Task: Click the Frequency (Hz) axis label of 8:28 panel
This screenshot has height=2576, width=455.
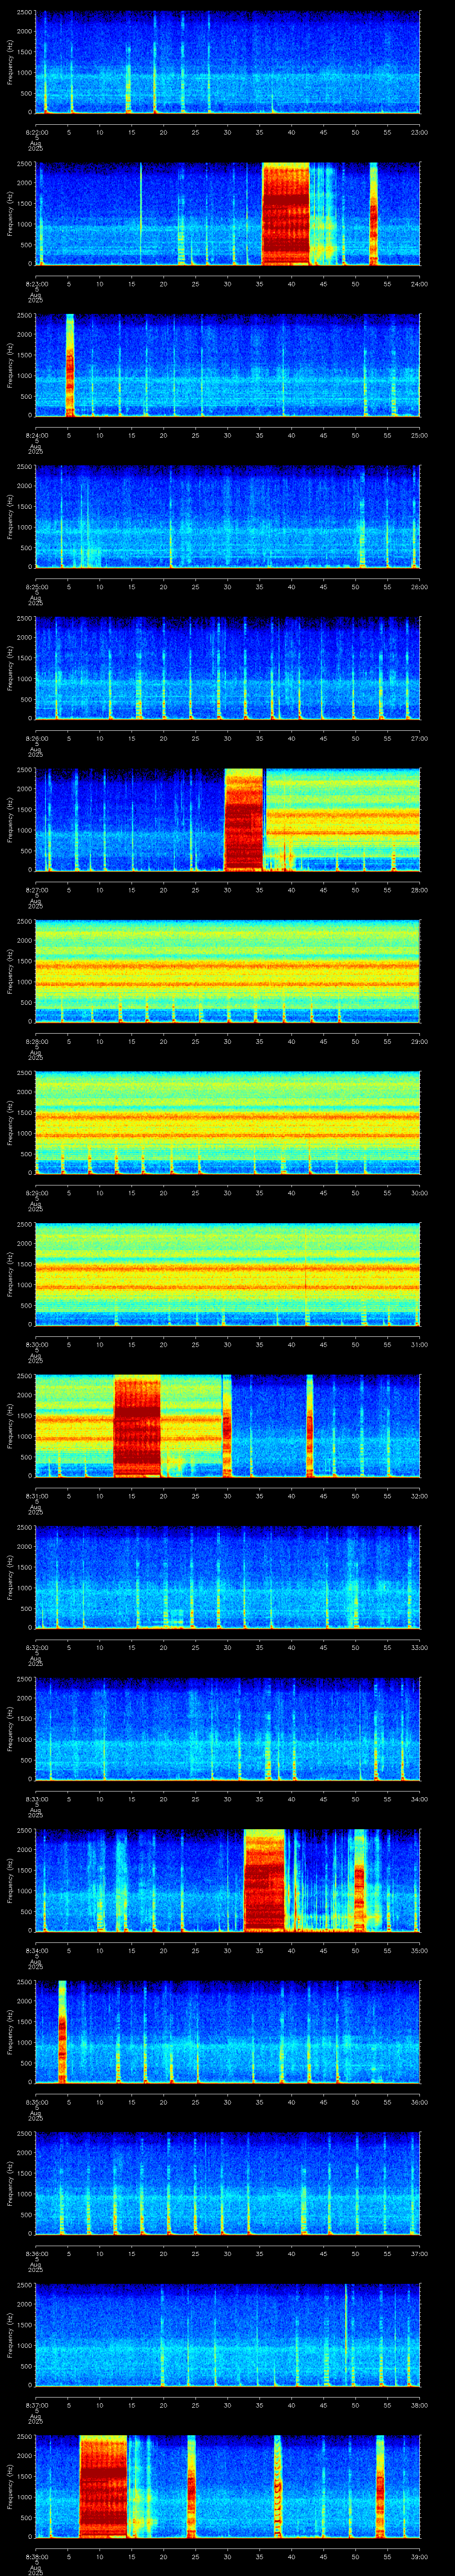Action: 10,971
